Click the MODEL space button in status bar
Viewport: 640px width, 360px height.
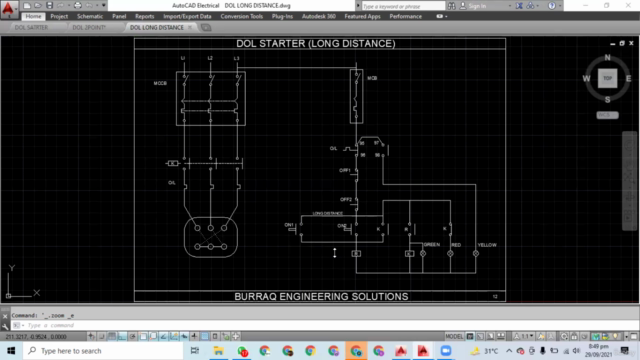tap(454, 336)
